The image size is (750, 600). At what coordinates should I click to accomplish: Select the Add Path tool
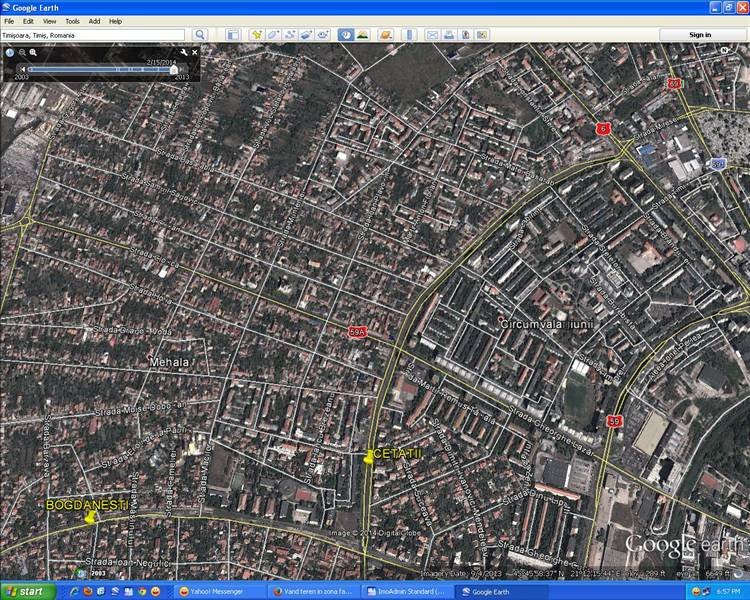tap(290, 35)
